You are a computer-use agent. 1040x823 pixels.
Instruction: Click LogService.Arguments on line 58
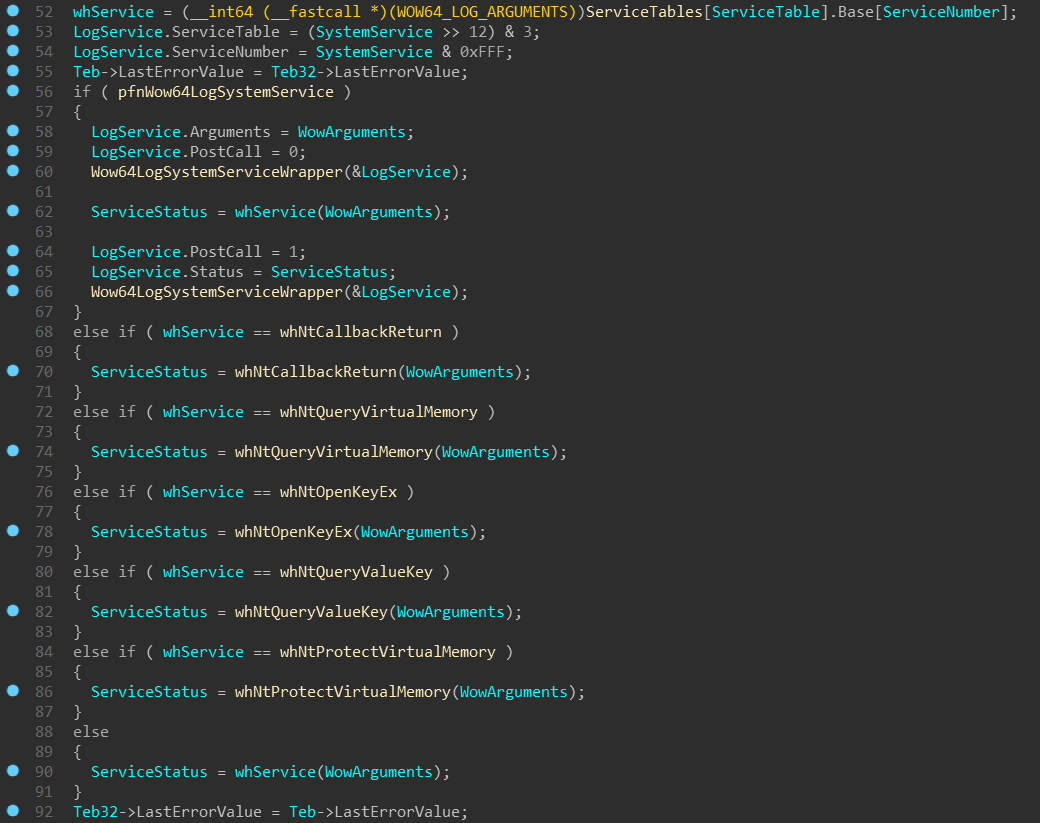coord(180,132)
